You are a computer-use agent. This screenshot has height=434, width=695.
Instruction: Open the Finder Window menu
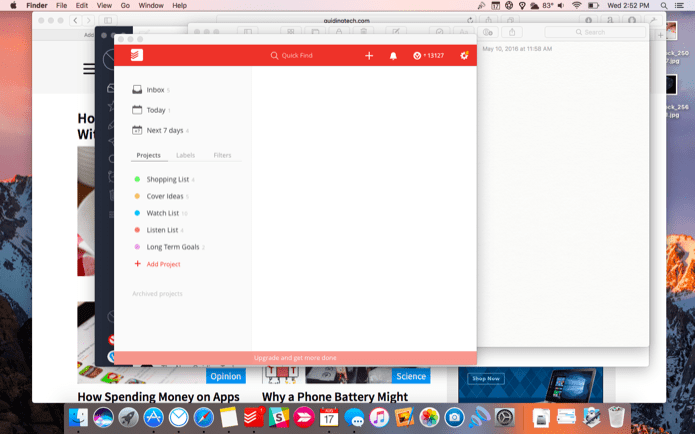(x=151, y=5)
